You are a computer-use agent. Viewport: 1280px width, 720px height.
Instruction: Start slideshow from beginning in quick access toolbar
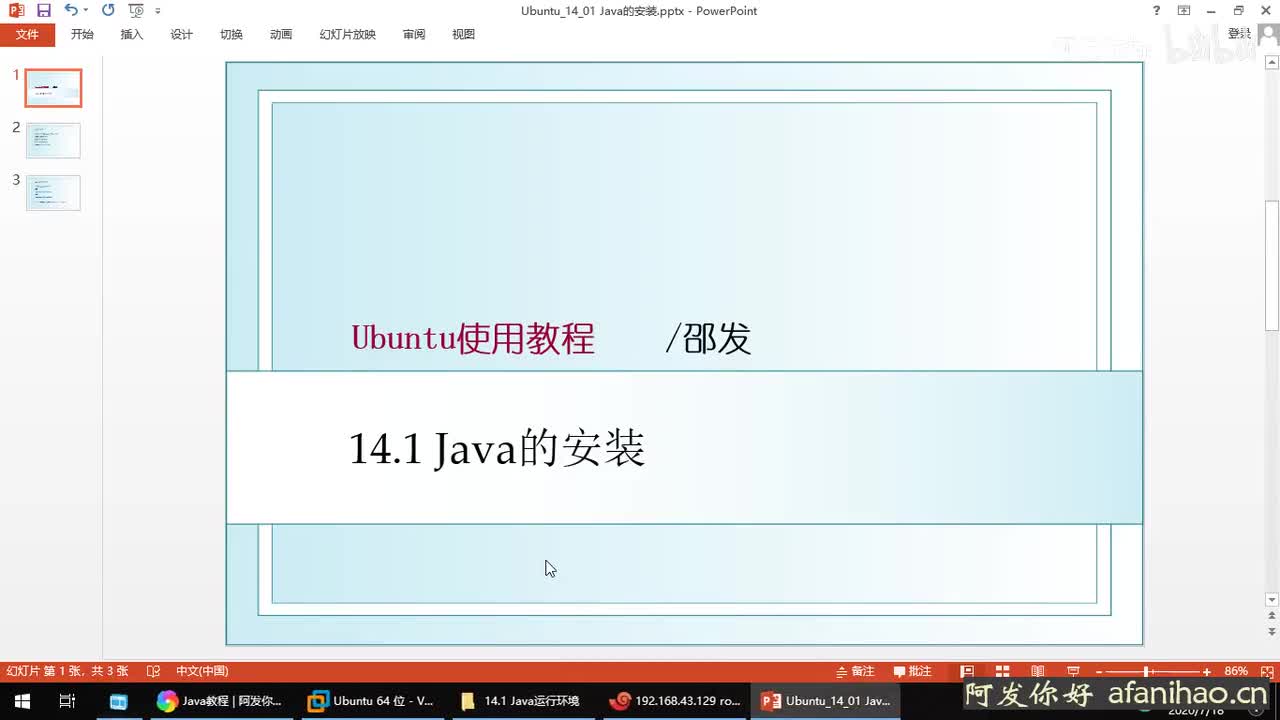click(x=136, y=11)
